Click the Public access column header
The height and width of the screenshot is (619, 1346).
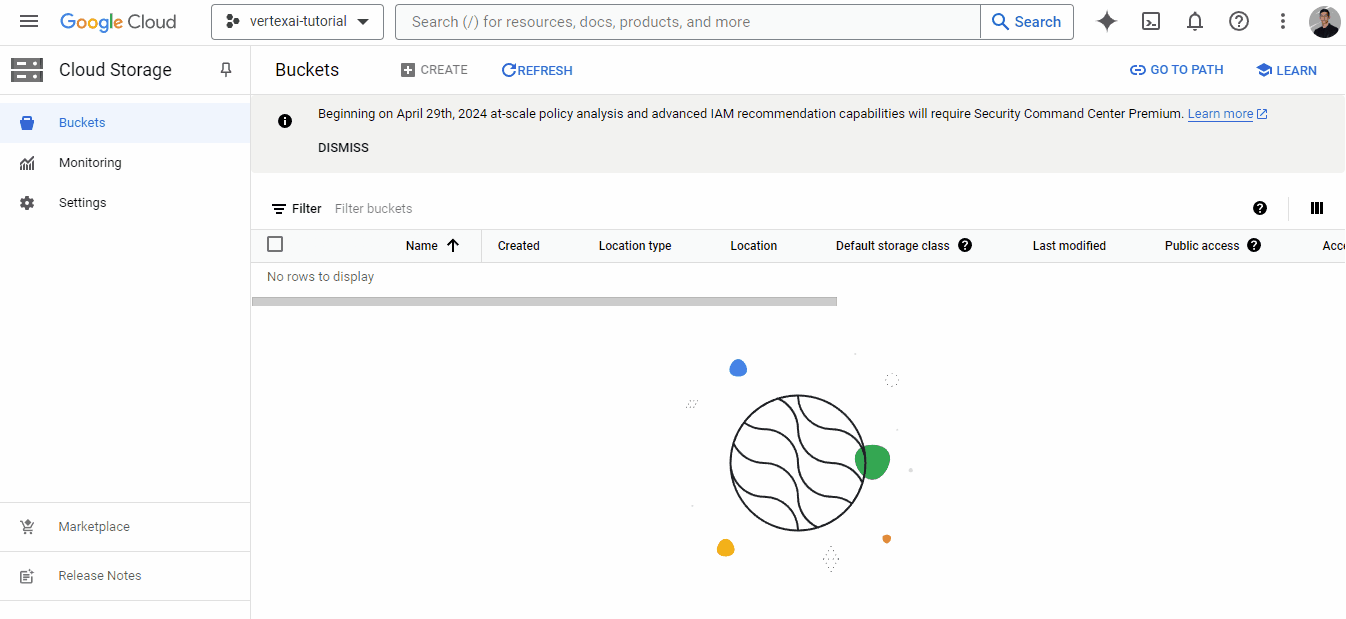(x=1202, y=246)
